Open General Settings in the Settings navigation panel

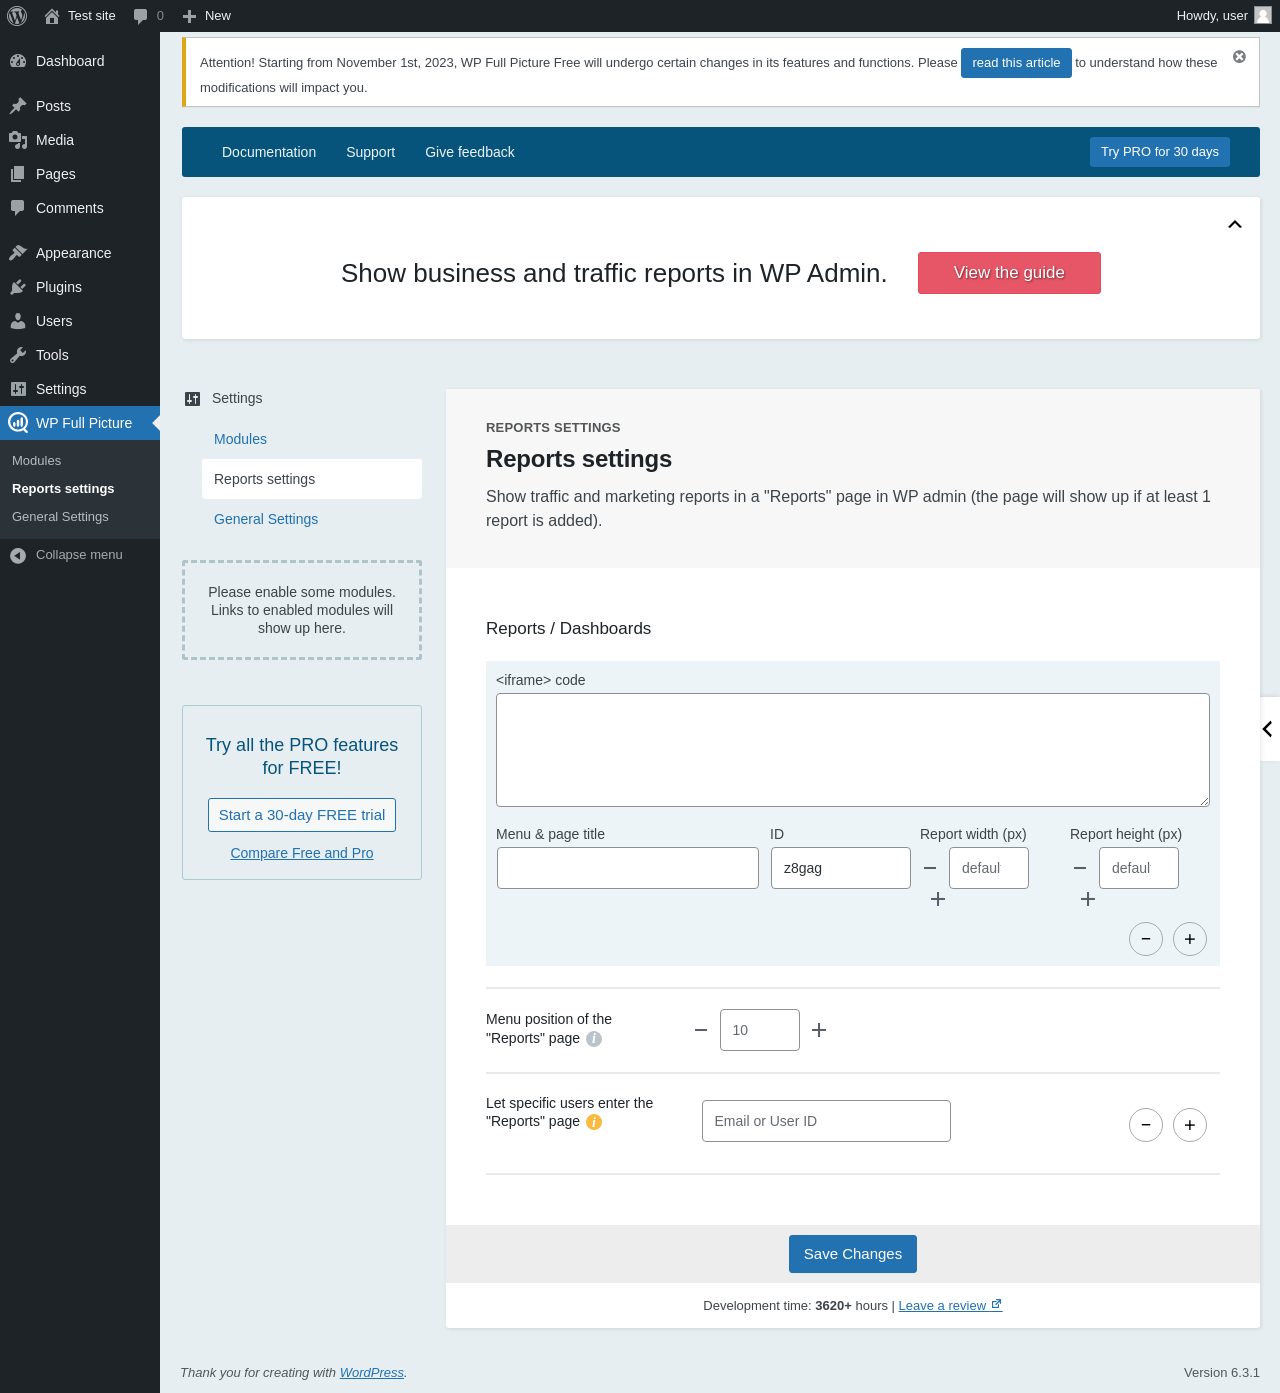[x=266, y=519]
